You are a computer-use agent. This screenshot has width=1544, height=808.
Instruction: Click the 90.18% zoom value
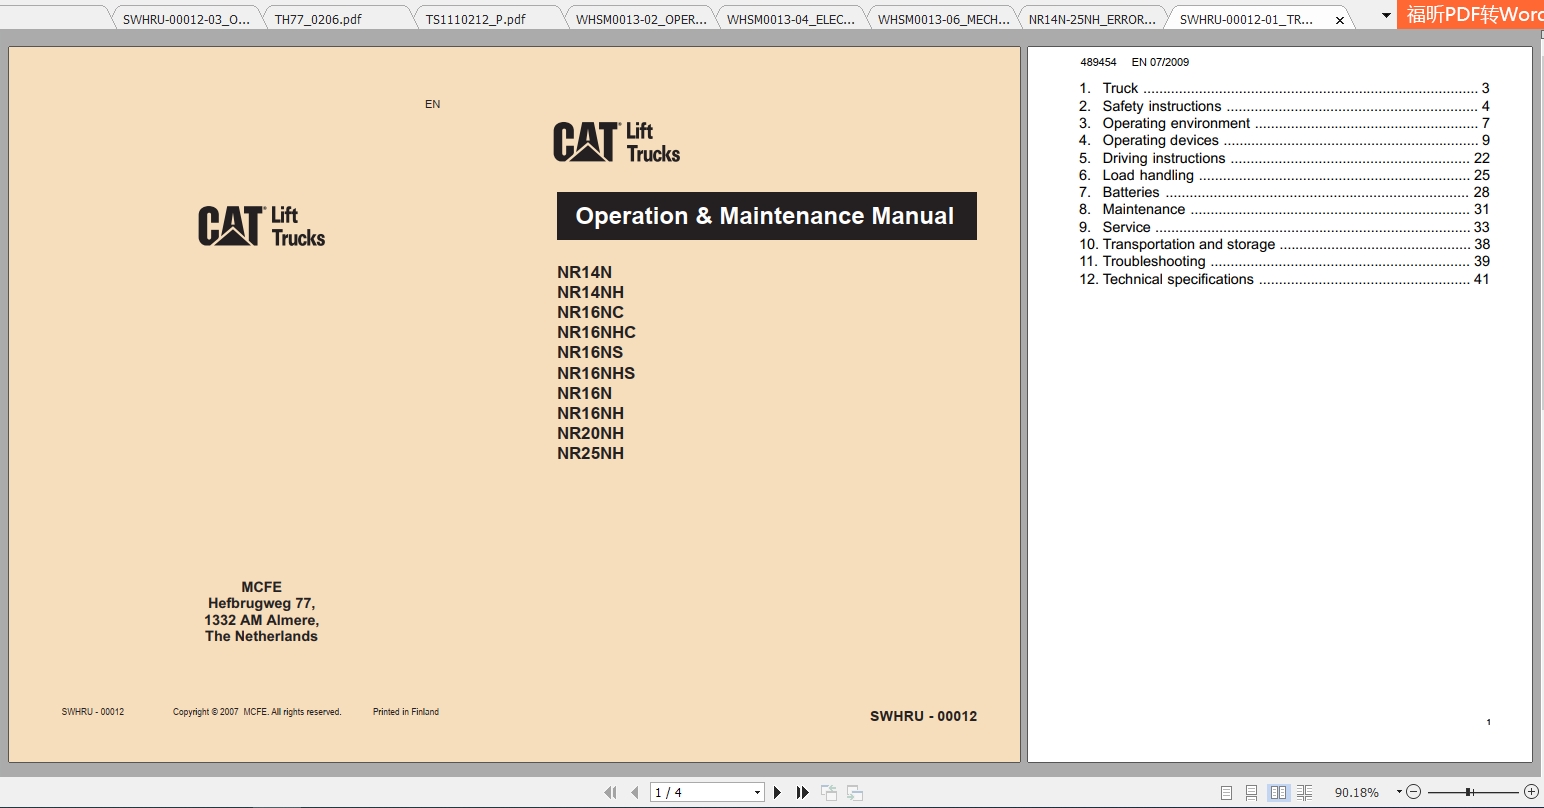[1356, 793]
